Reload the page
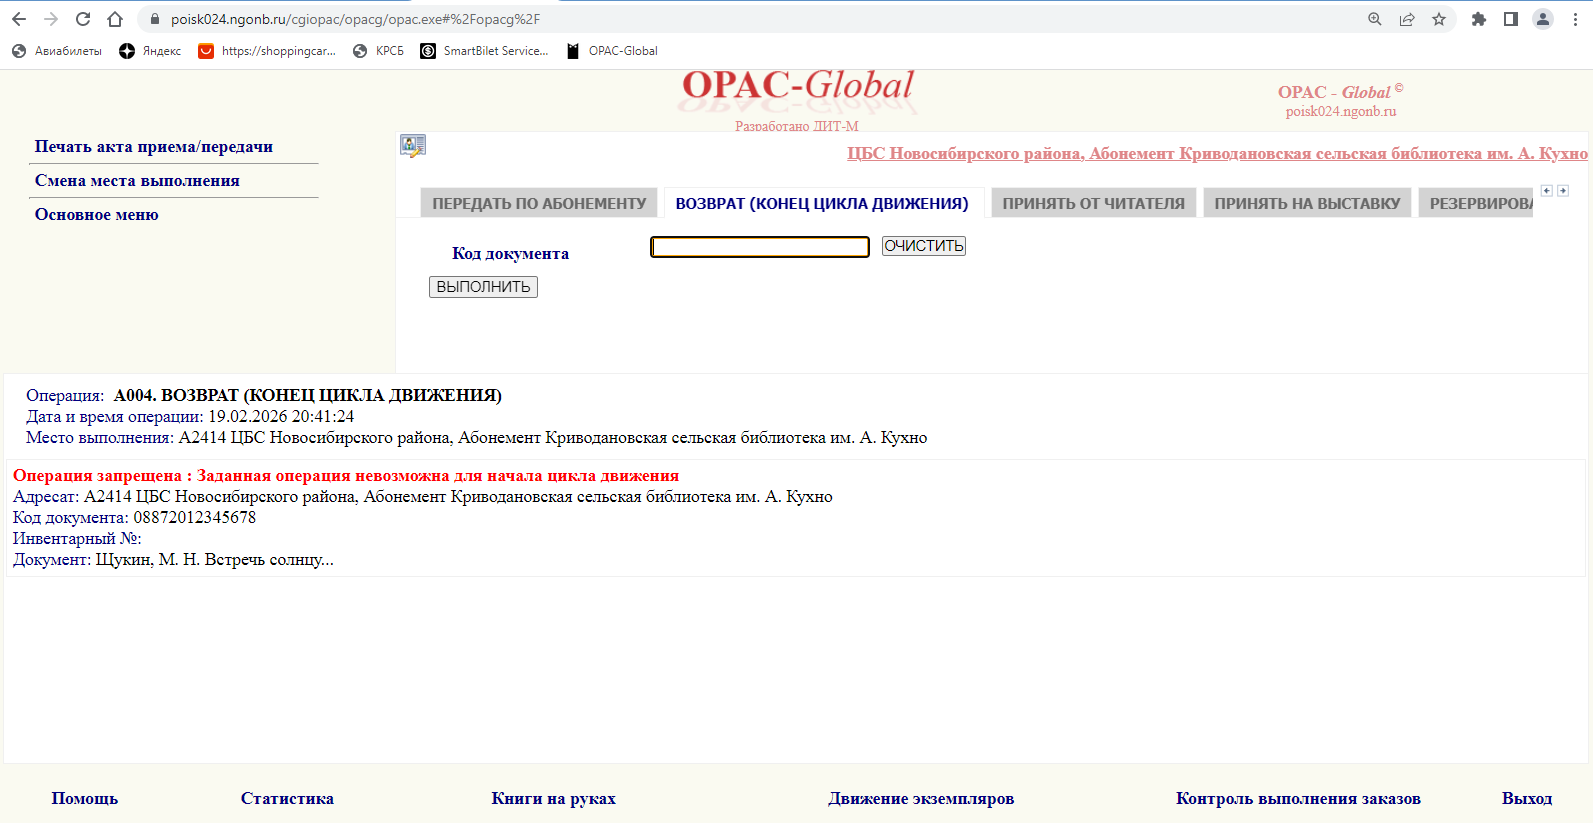The width and height of the screenshot is (1593, 823). [83, 19]
